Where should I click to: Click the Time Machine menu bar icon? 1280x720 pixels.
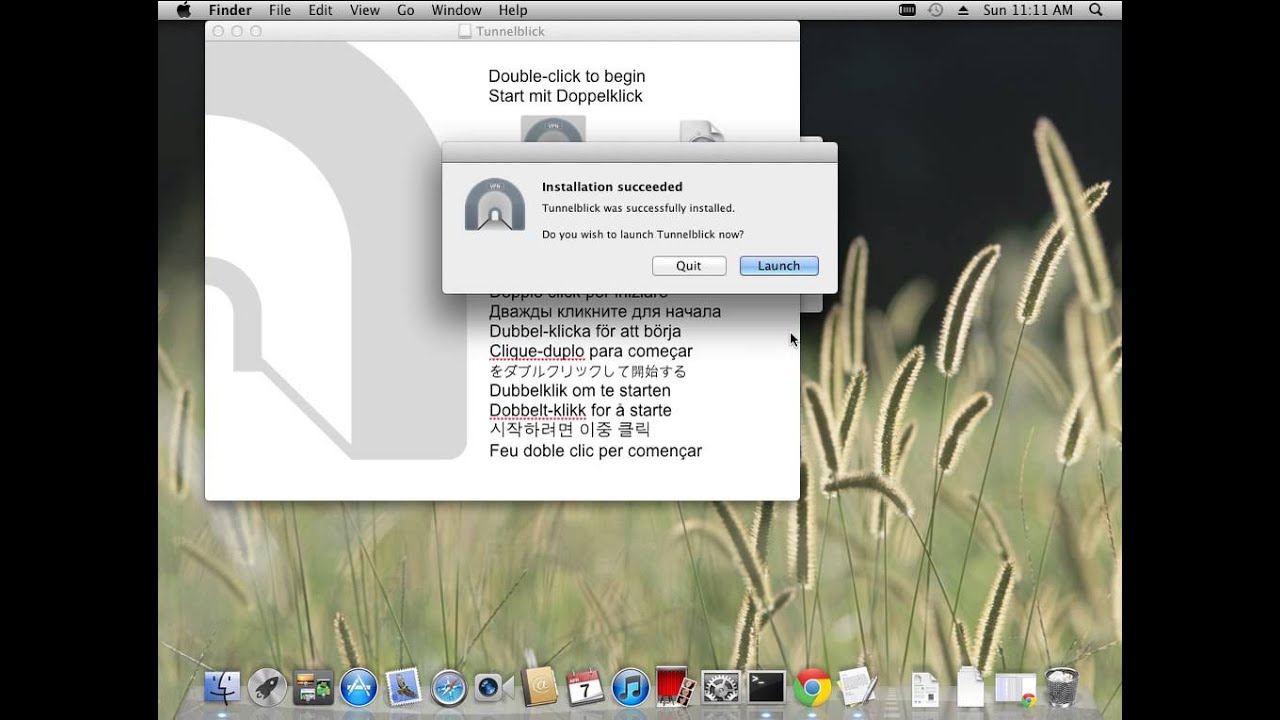[x=935, y=10]
